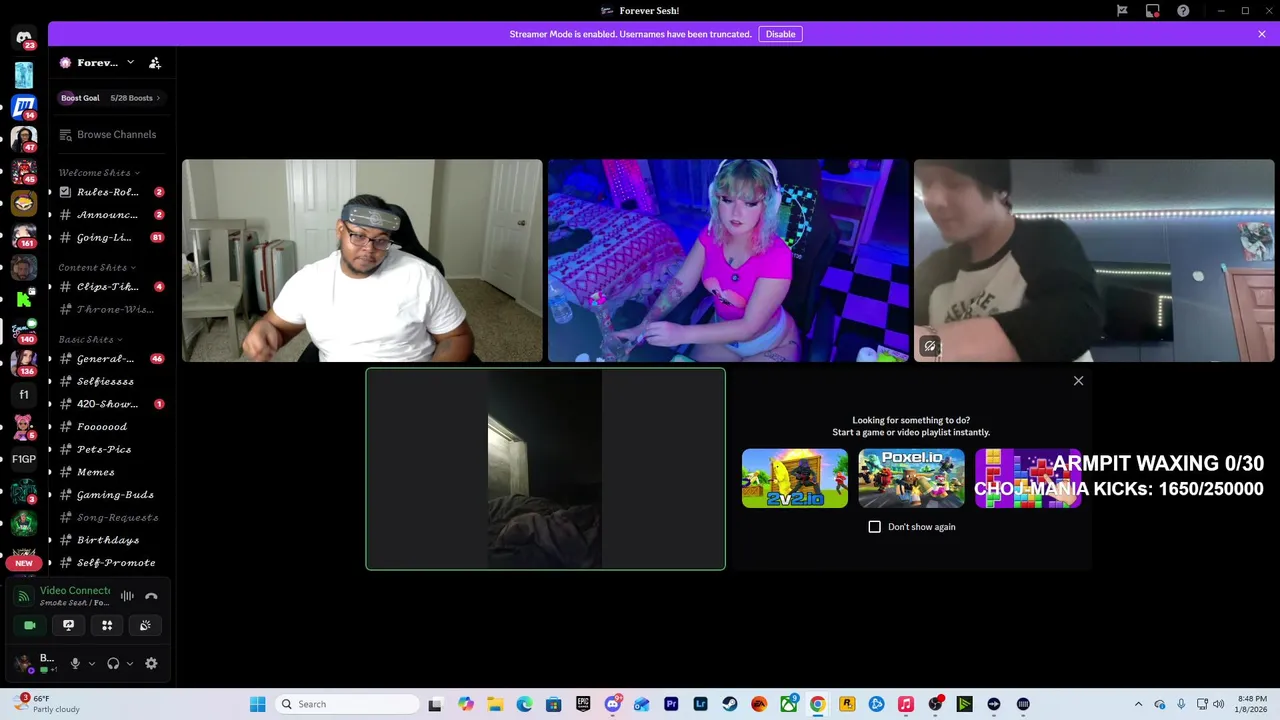Open the F1GP server icon
This screenshot has height=720, width=1280.
tap(24, 459)
